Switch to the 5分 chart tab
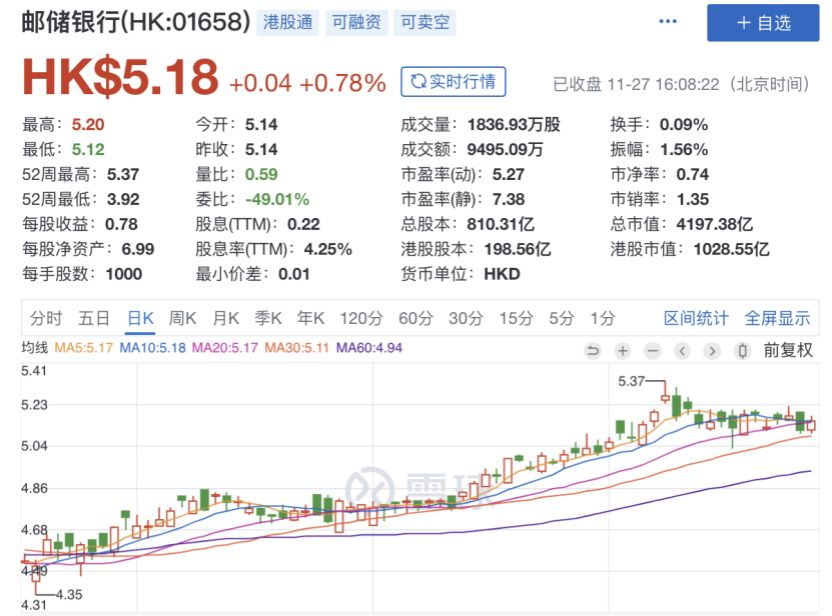Image resolution: width=832 pixels, height=616 pixels. pos(561,318)
